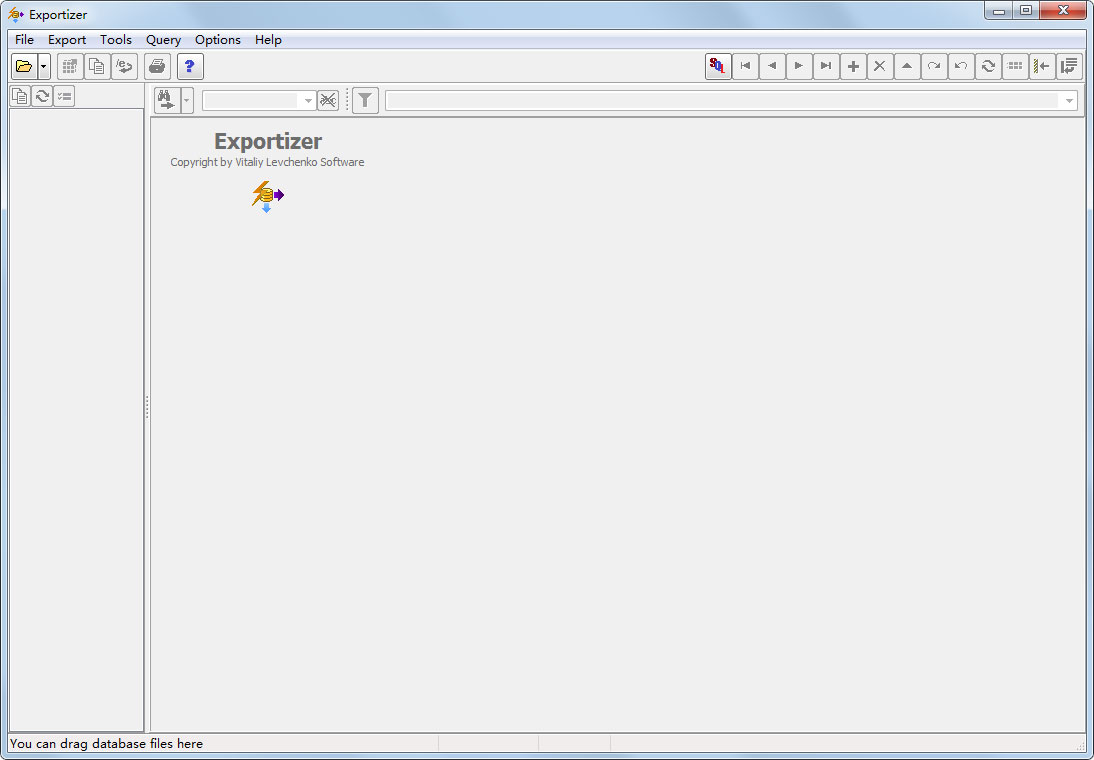Open the filter combo box dropdown
Image resolution: width=1094 pixels, height=760 pixels.
tap(308, 100)
